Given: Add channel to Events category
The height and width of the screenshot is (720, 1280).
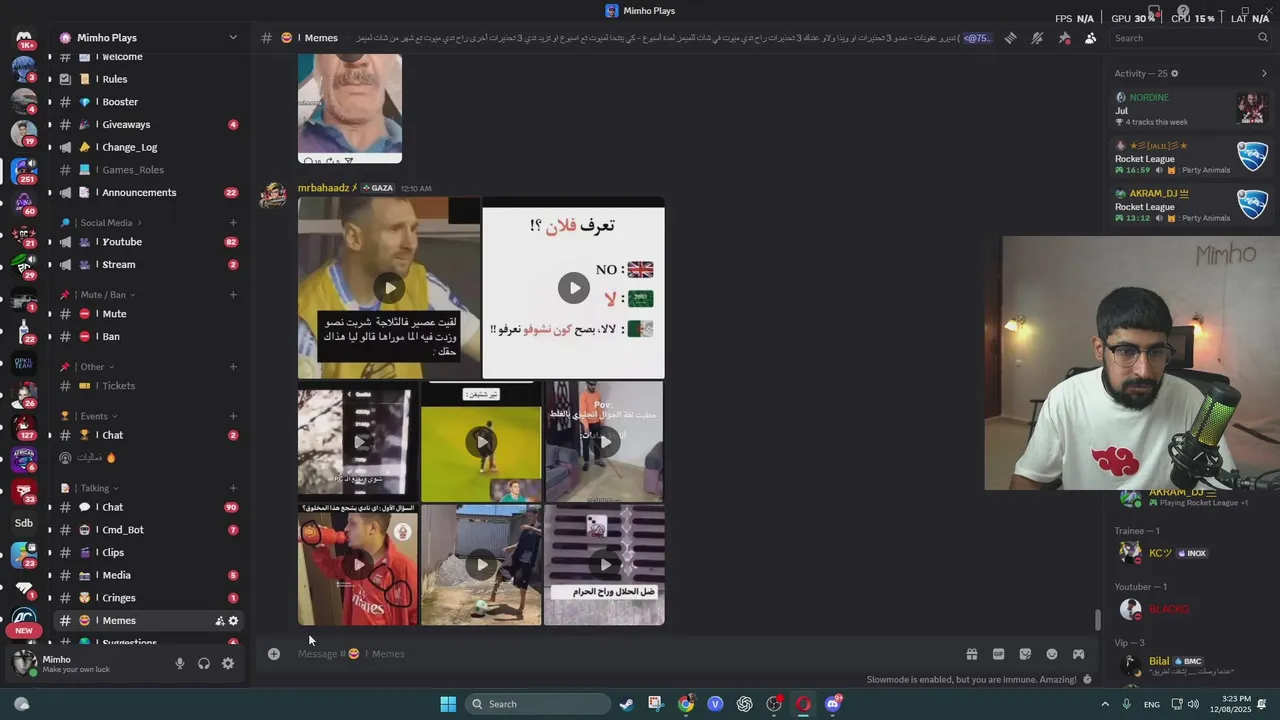Looking at the screenshot, I should pos(233,416).
